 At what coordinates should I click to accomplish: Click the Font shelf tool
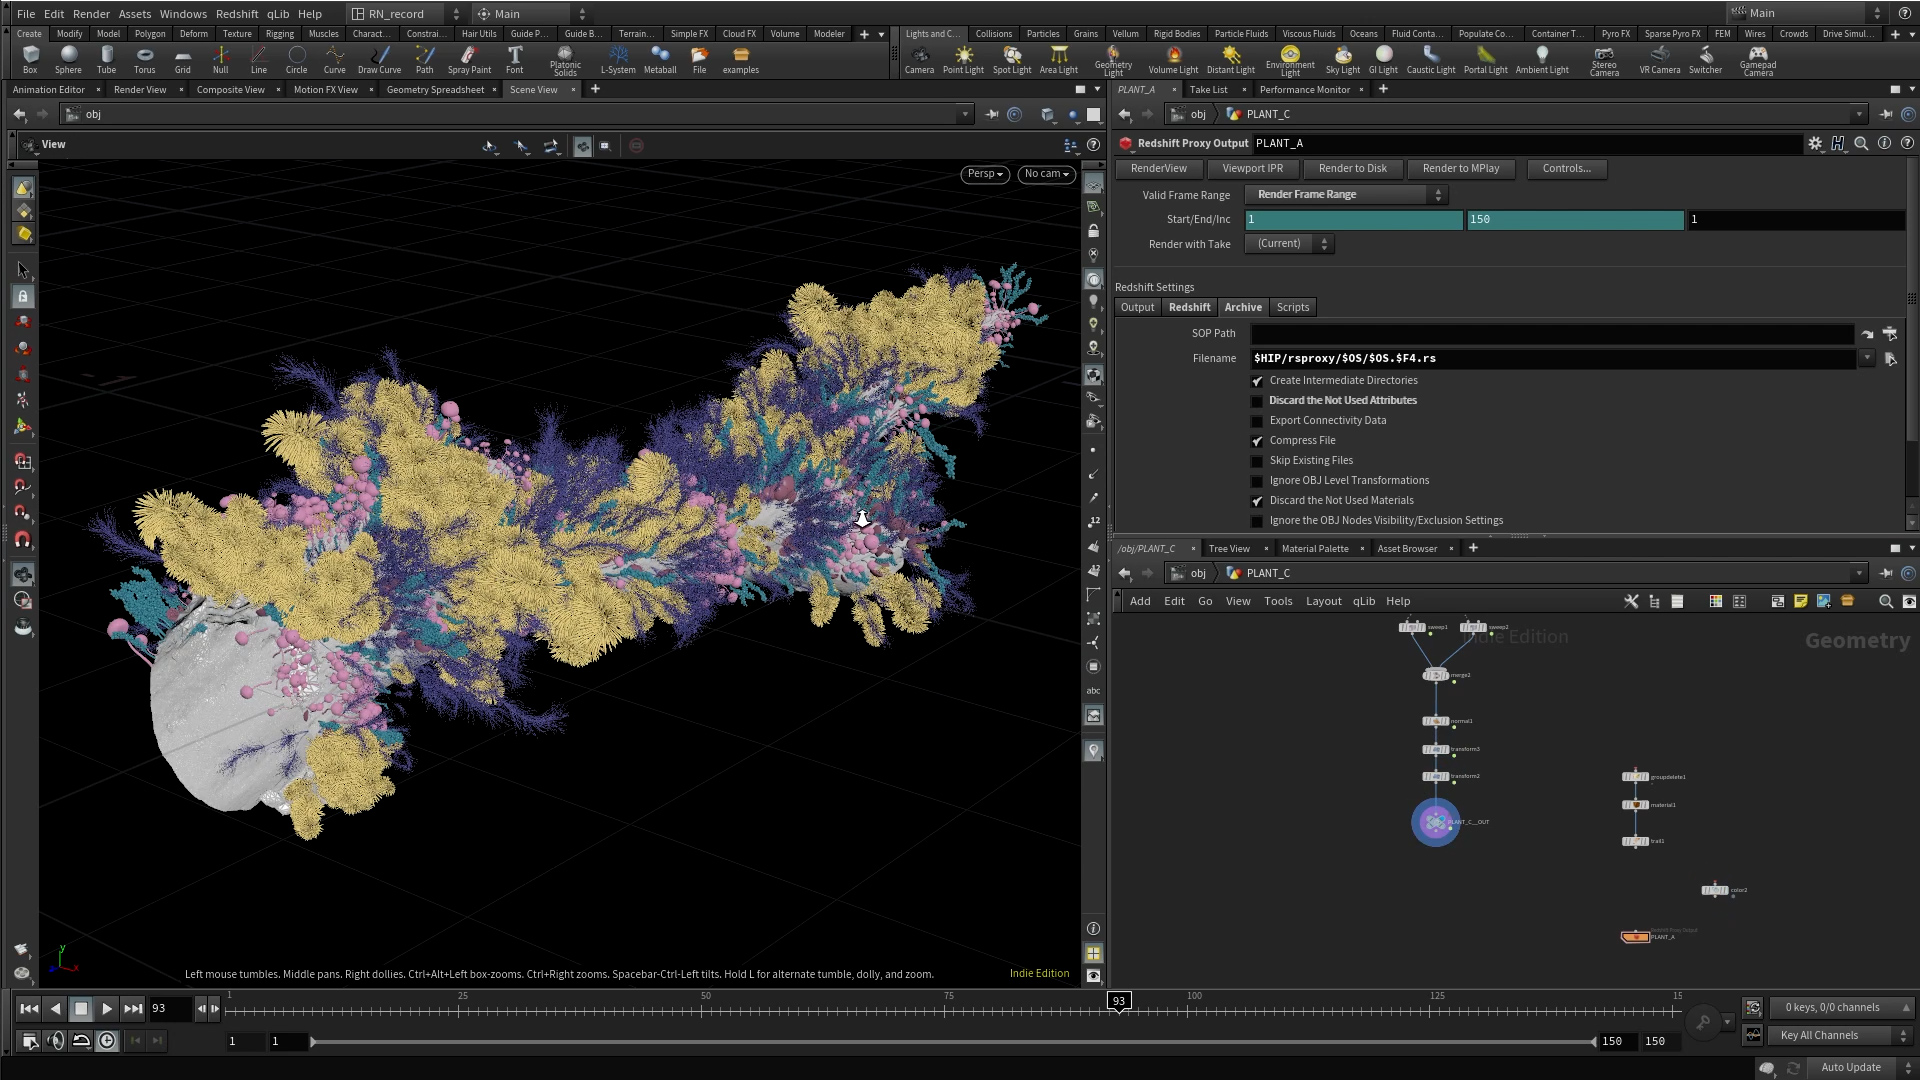click(514, 59)
